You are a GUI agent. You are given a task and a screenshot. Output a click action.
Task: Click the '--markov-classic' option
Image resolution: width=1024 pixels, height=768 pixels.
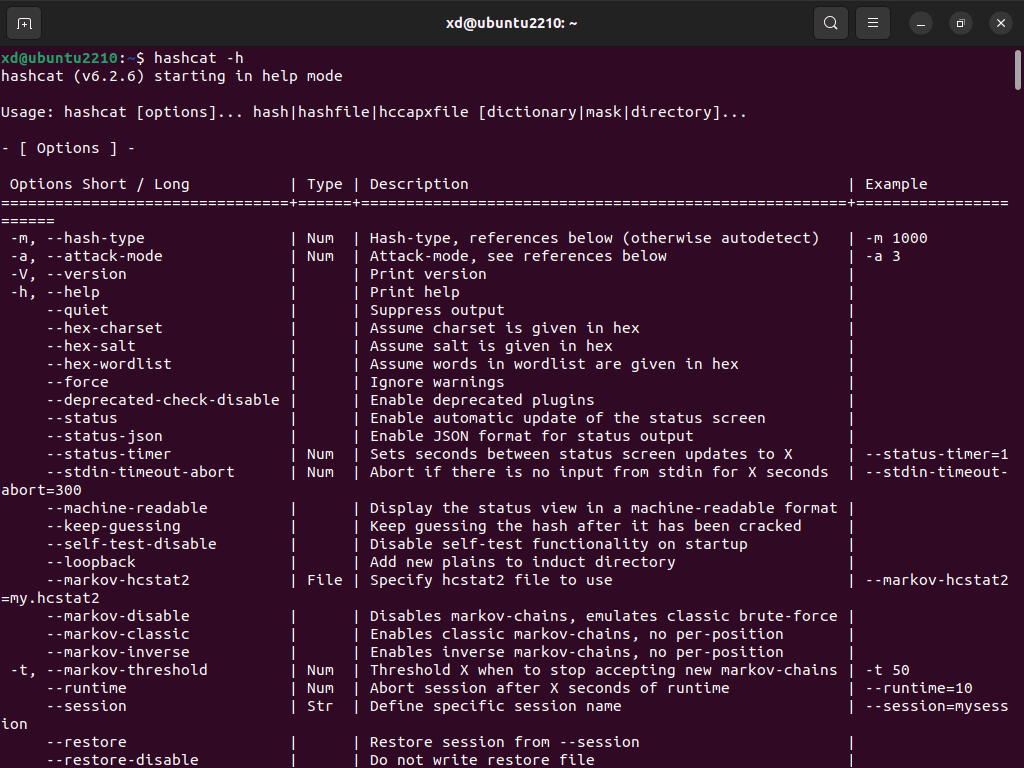(118, 634)
